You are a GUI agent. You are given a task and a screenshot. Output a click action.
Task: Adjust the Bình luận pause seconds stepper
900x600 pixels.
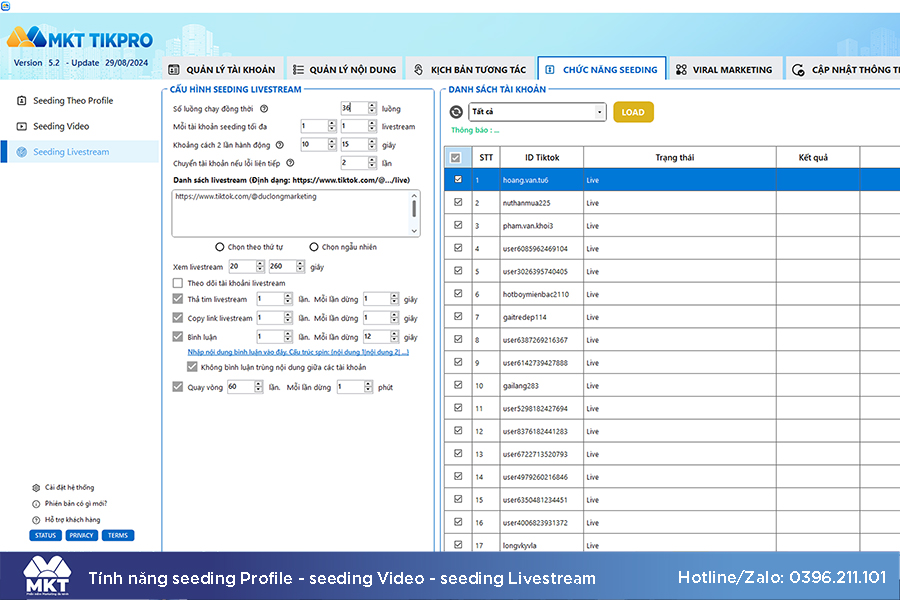394,336
